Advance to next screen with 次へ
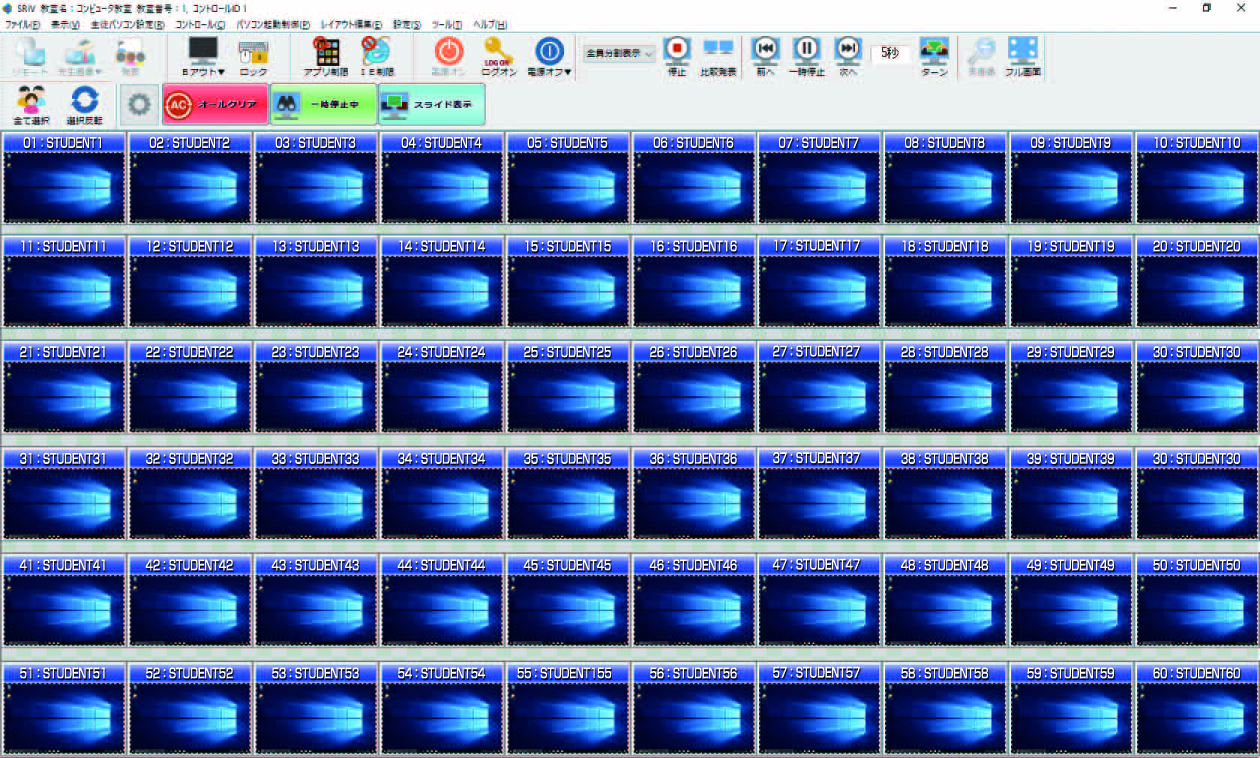This screenshot has height=758, width=1260. pyautogui.click(x=848, y=57)
